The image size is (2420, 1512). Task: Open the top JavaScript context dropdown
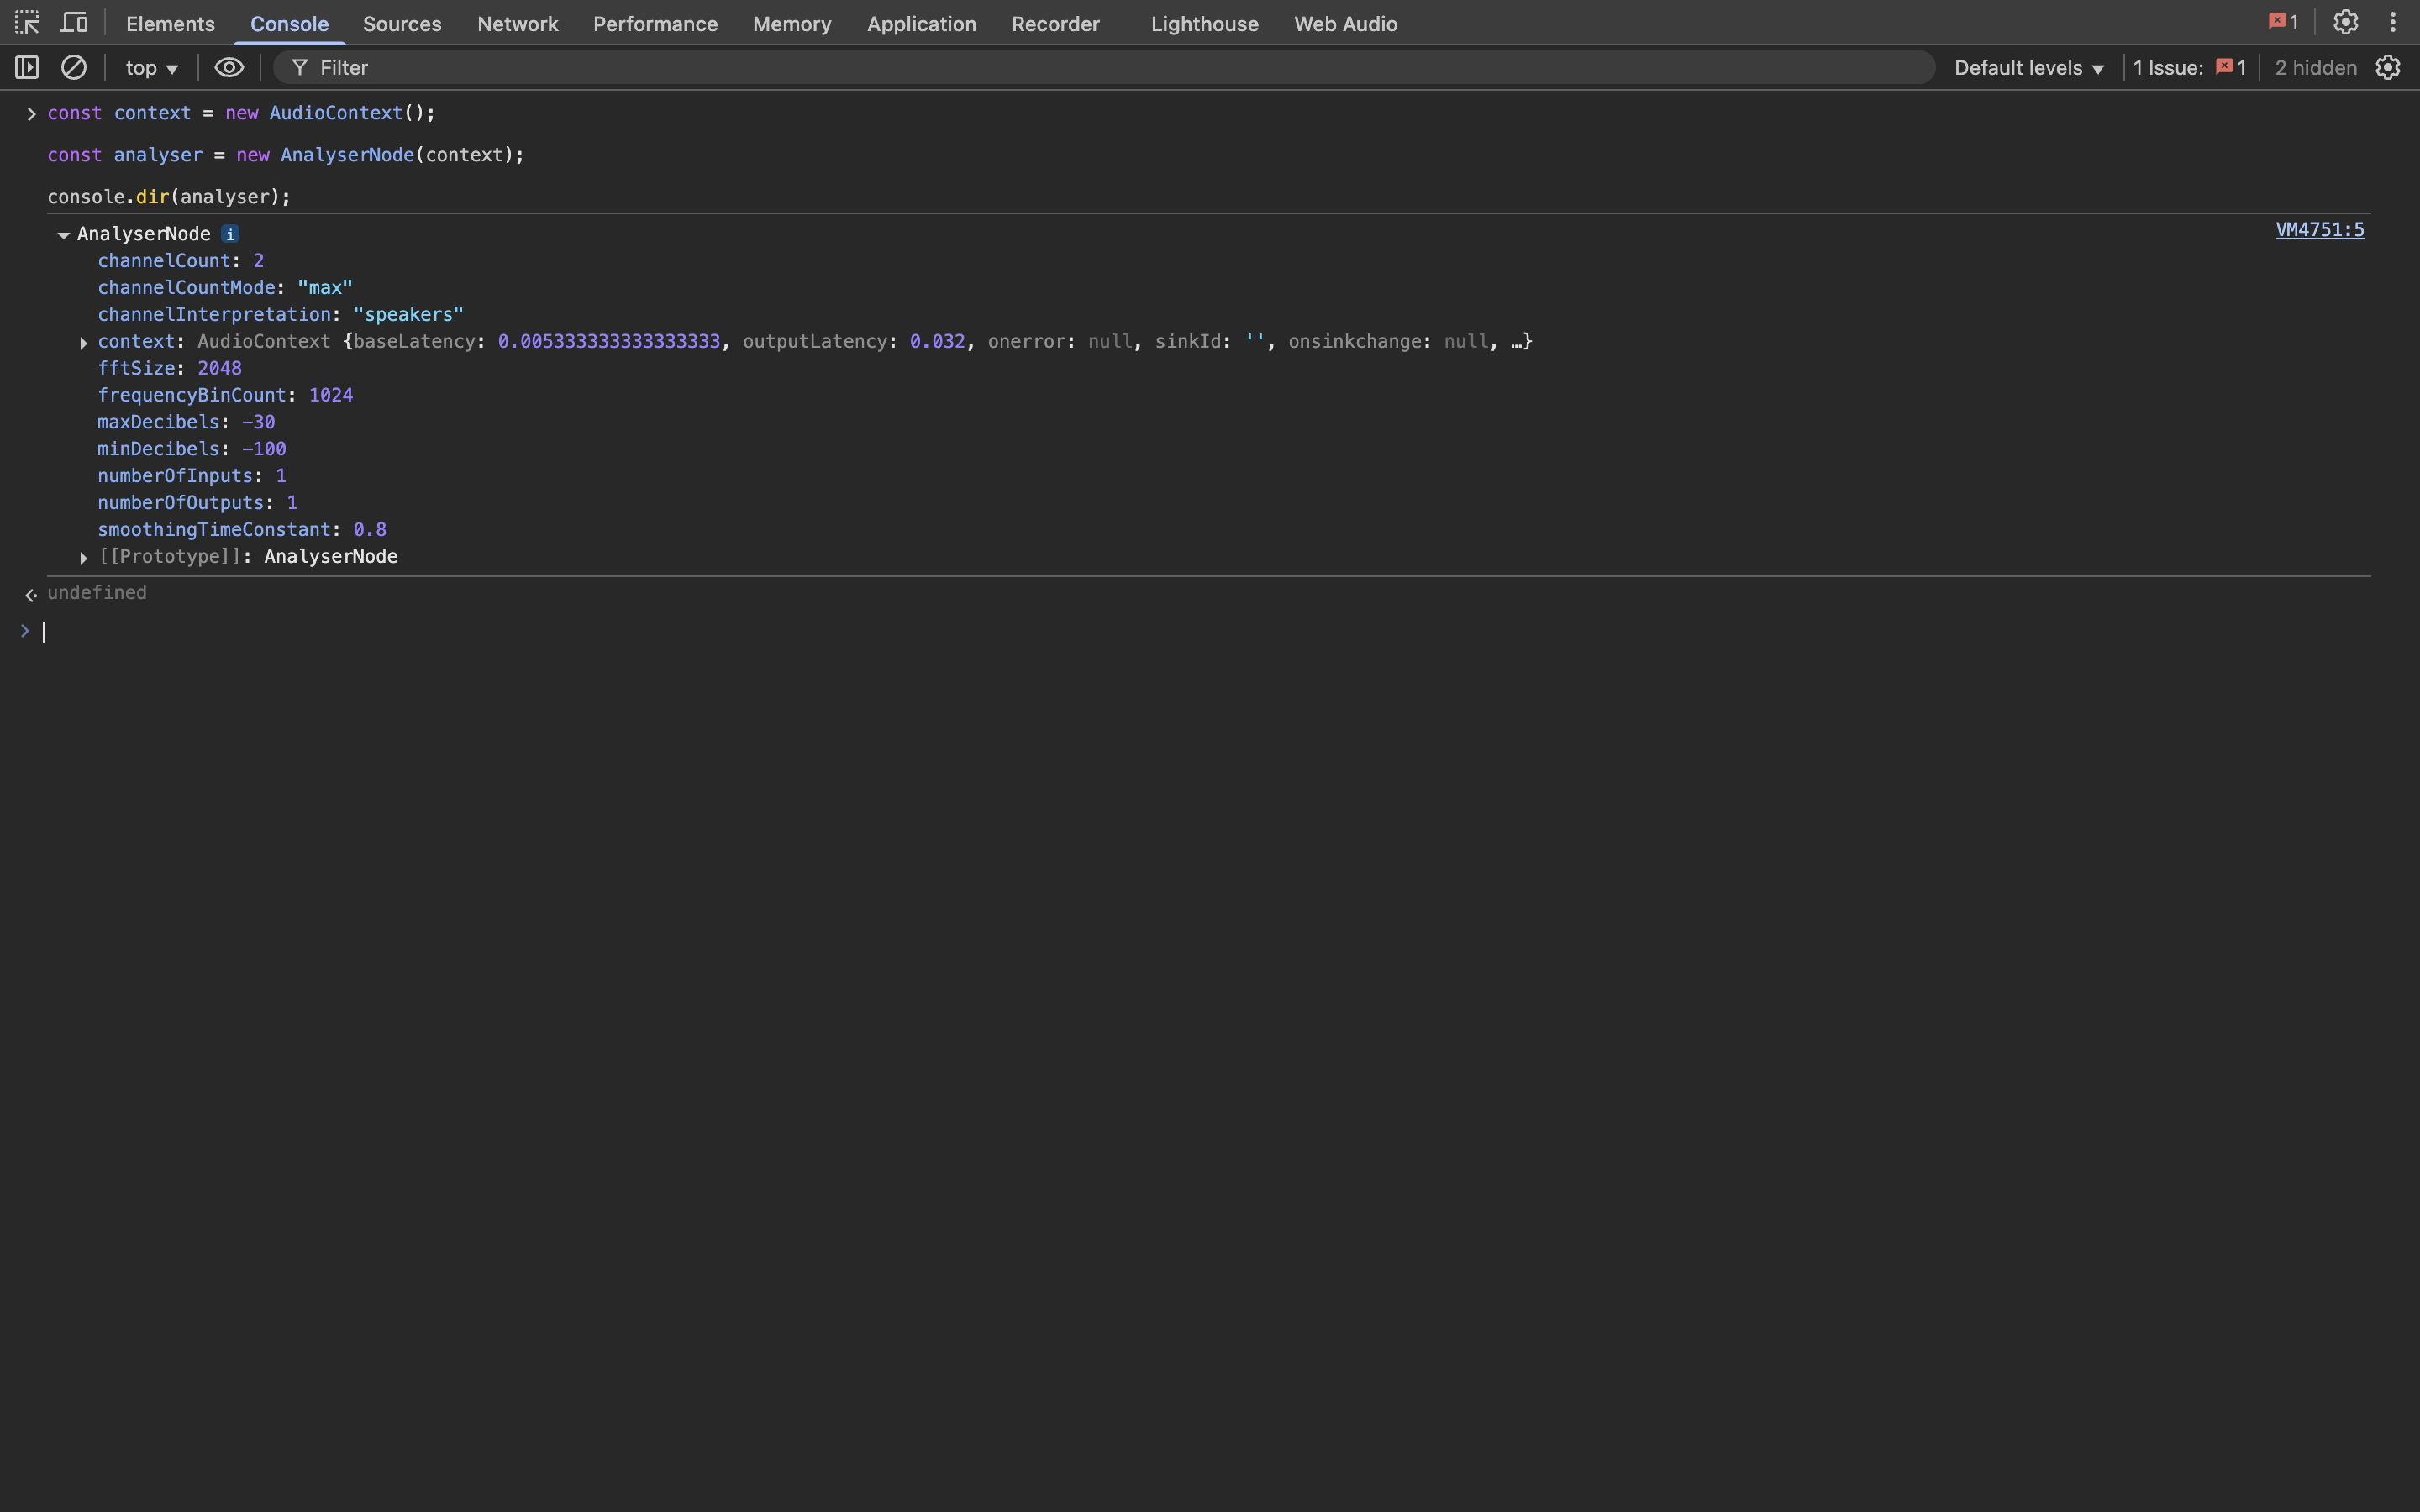click(x=151, y=67)
